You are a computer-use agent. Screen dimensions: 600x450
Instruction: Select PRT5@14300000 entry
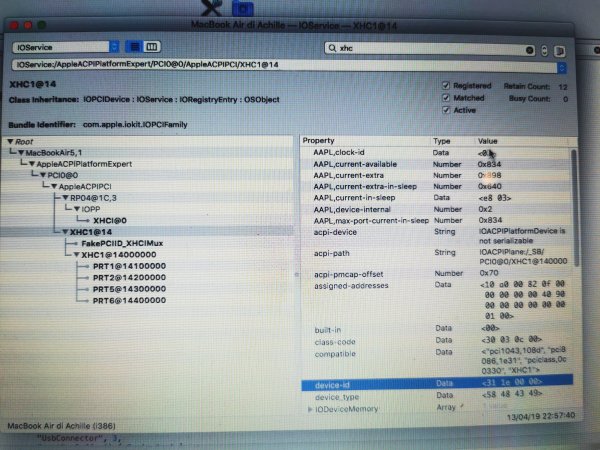[129, 289]
